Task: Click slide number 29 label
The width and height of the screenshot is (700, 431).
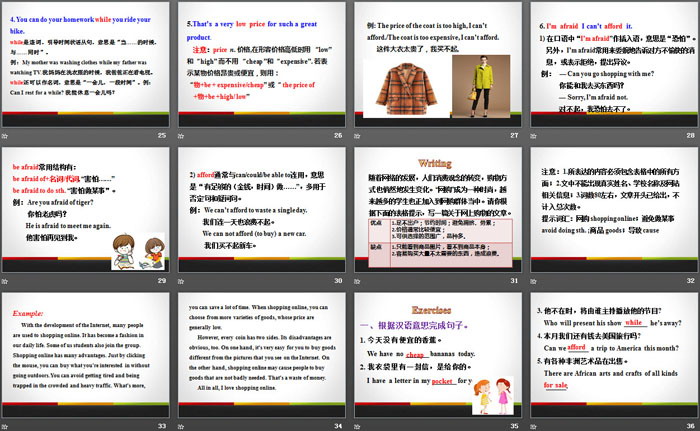Action: (162, 281)
